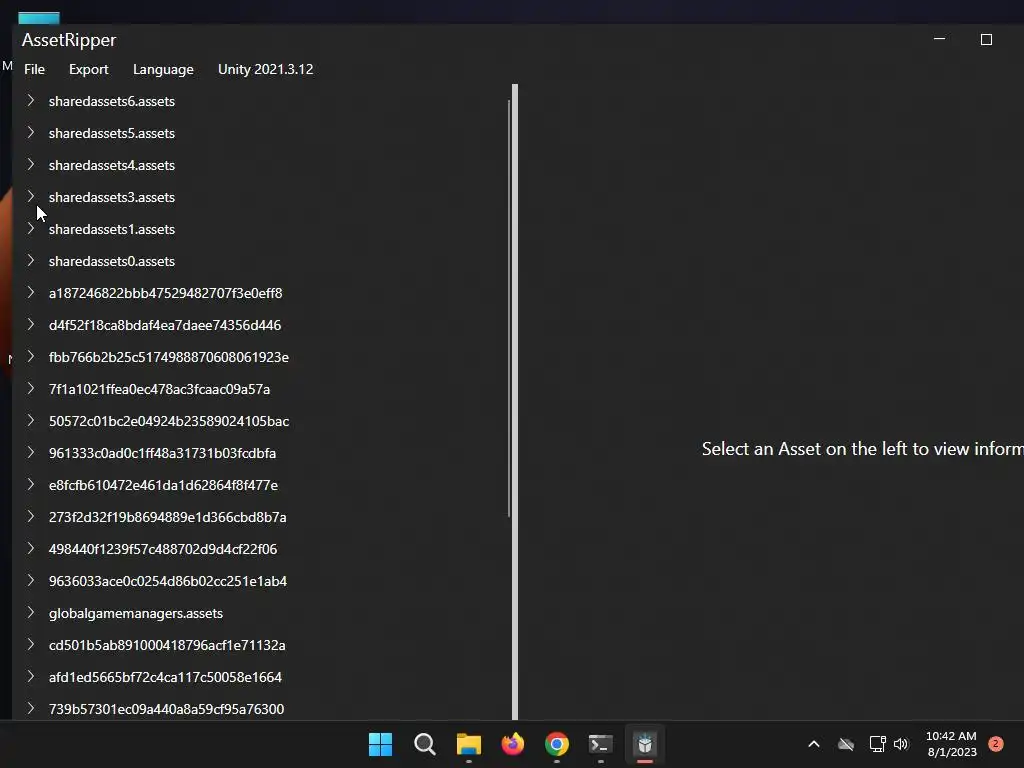Viewport: 1024px width, 768px height.
Task: Select file afd1ed5665bf72c4ca117c50058e1664
Action: tap(165, 677)
